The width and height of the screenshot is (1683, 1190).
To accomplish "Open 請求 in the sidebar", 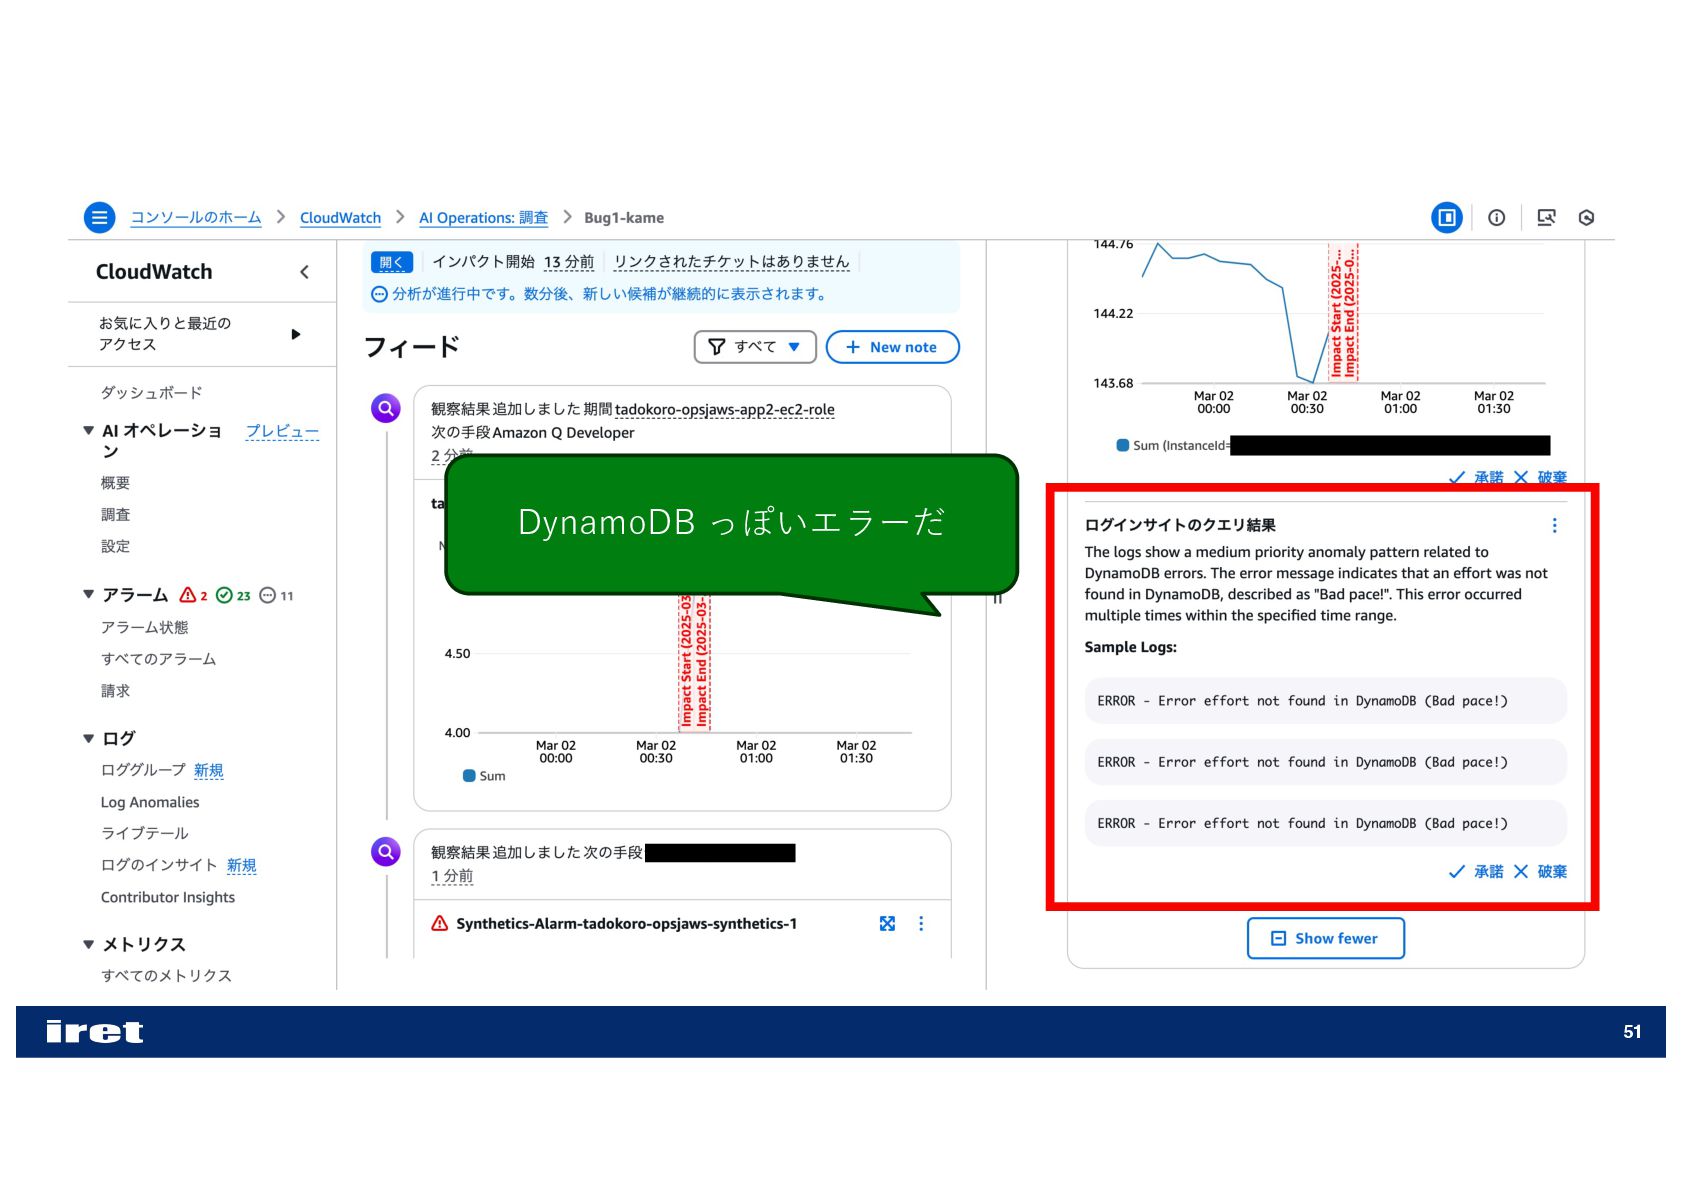I will point(115,691).
